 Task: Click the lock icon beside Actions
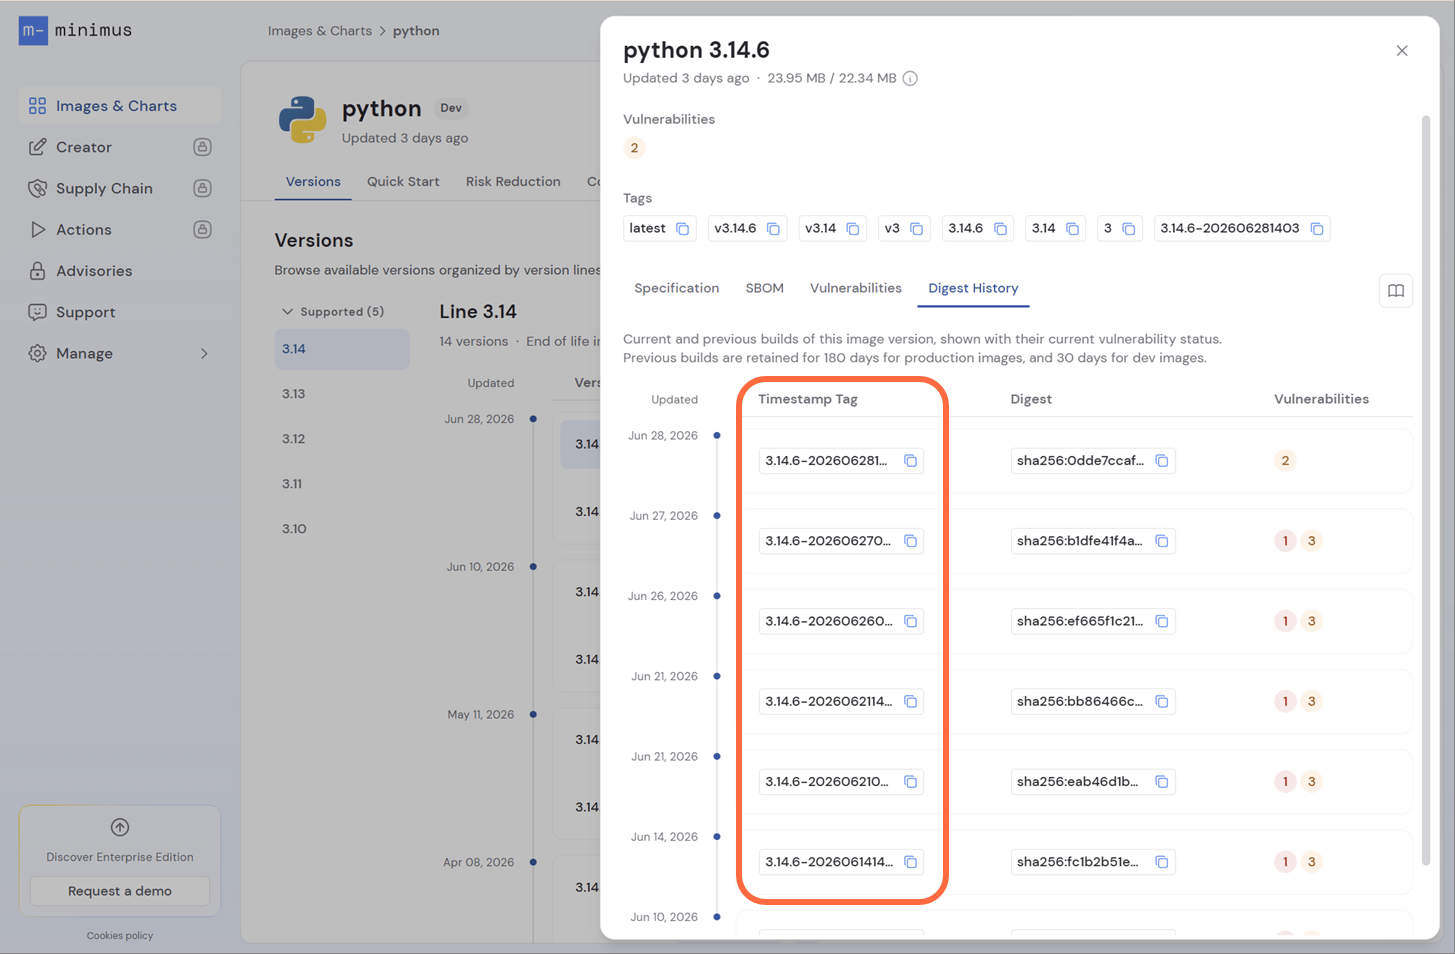[x=202, y=229]
